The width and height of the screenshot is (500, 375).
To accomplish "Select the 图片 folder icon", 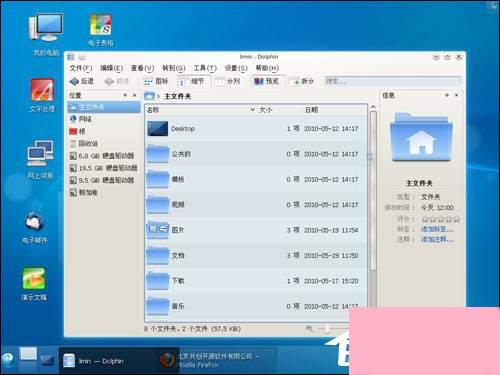I will click(158, 230).
